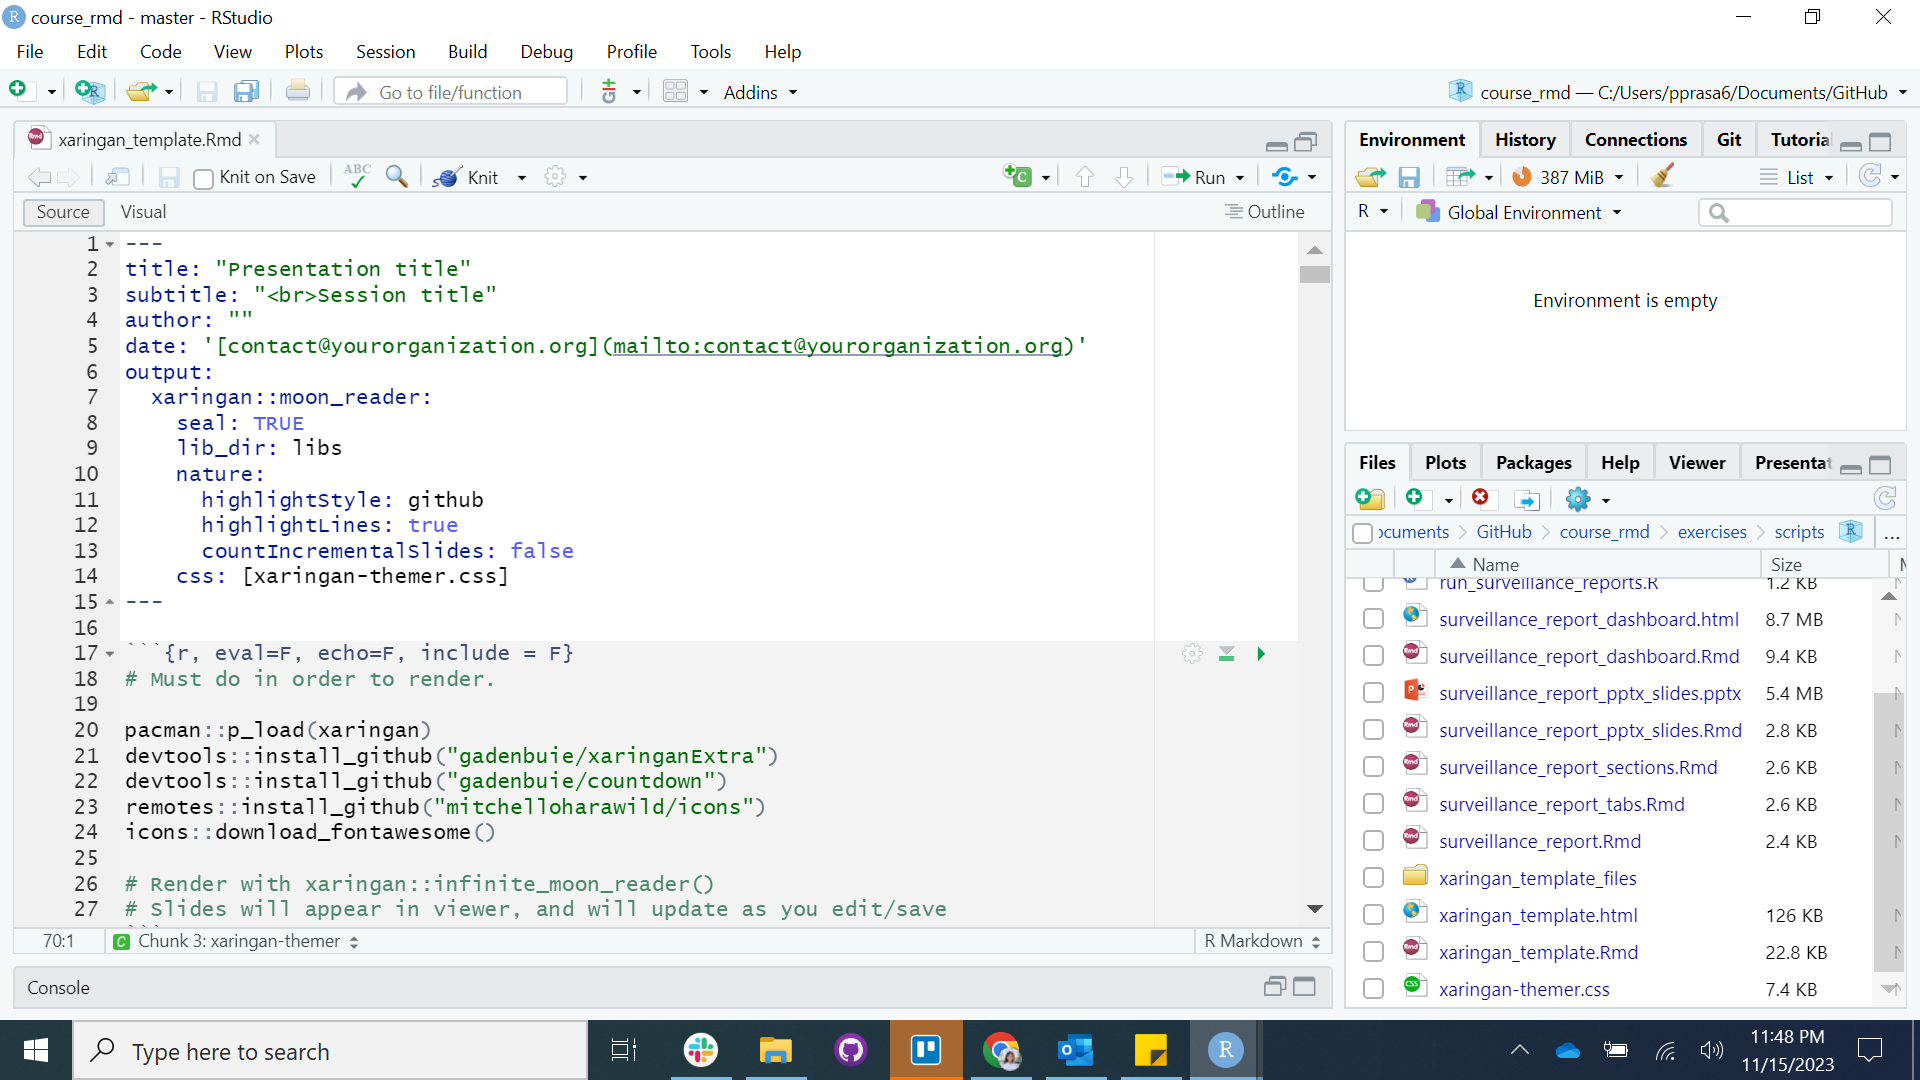This screenshot has height=1080, width=1920.
Task: Tick the path select-all checkbox in Files
Action: pyautogui.click(x=1362, y=533)
